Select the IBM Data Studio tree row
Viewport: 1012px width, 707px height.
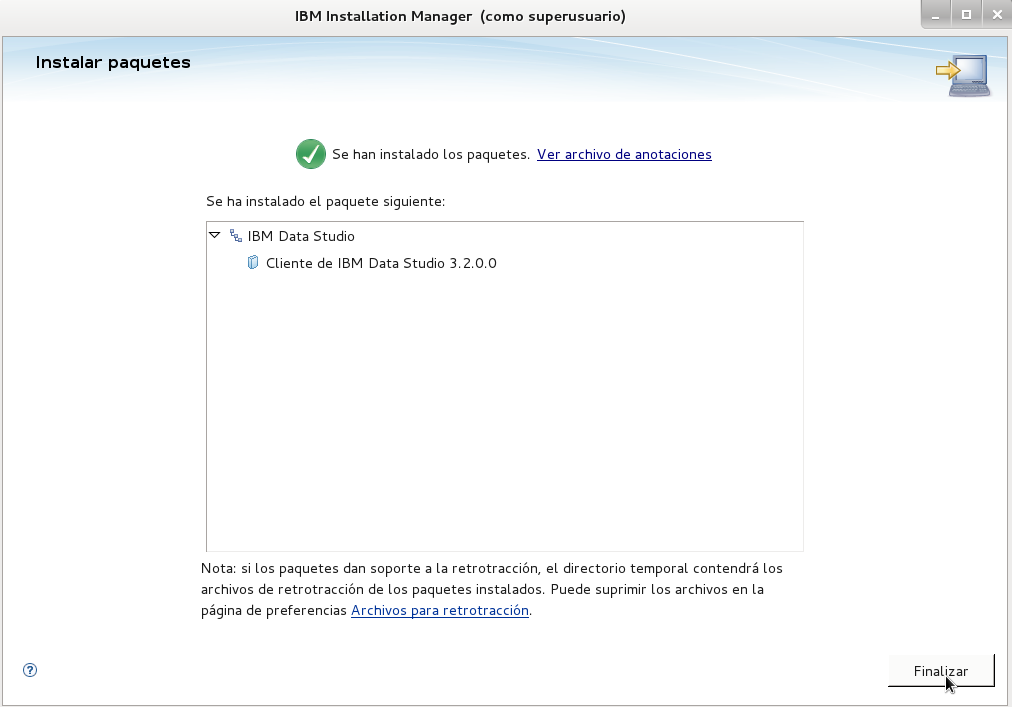click(x=505, y=236)
